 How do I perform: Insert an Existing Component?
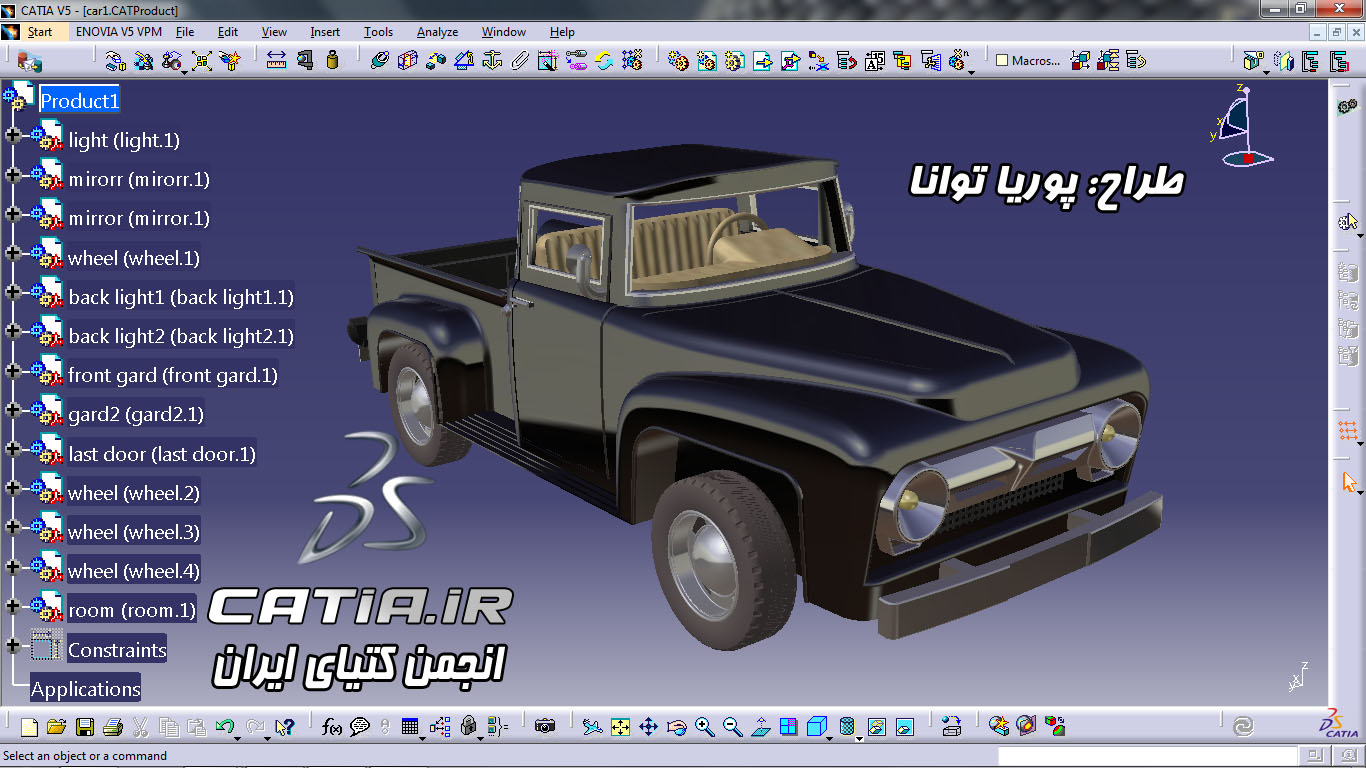pos(763,61)
